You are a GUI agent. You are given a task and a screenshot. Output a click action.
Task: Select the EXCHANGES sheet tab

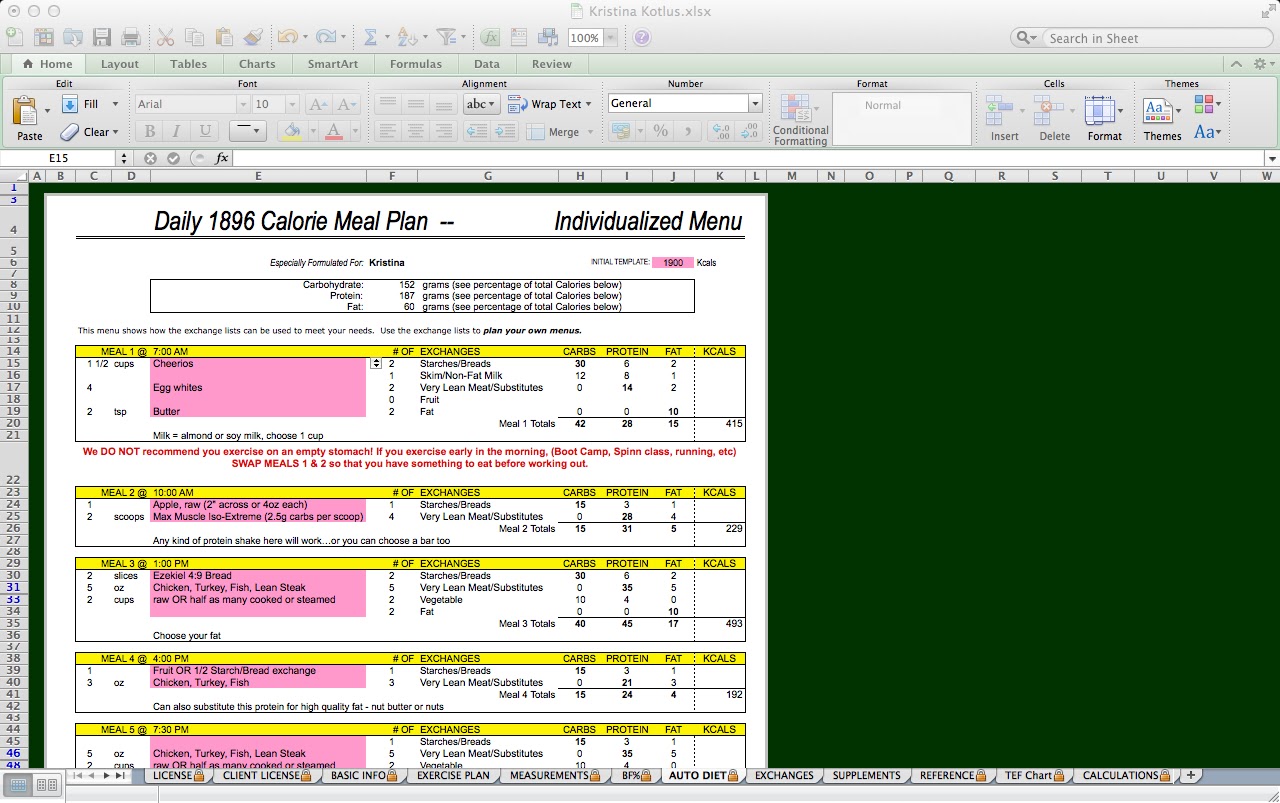click(784, 775)
